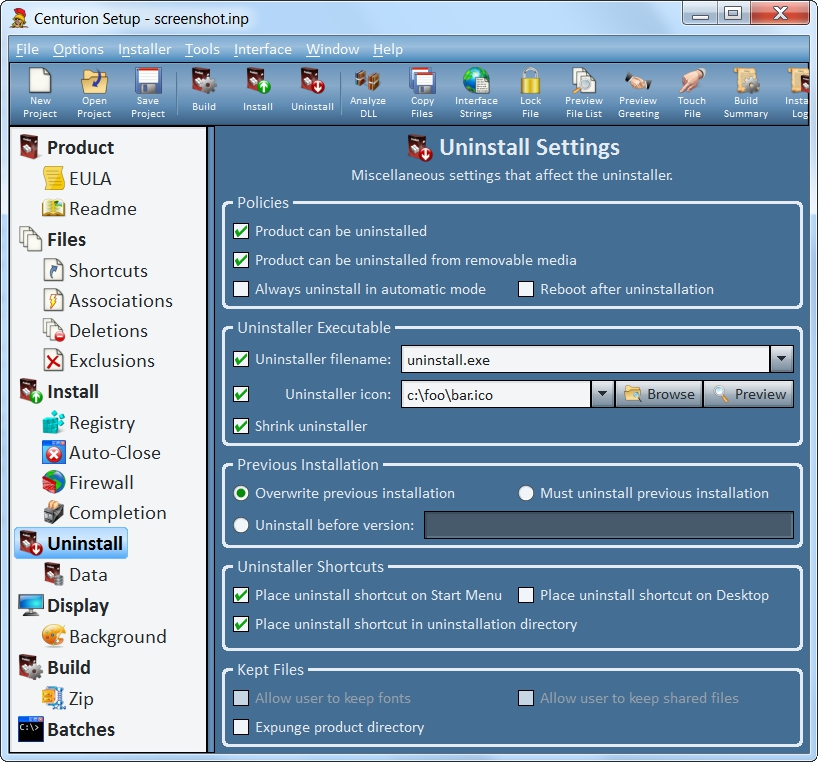Click the New Project toolbar icon
Viewport: 818px width, 762px height.
[x=40, y=93]
